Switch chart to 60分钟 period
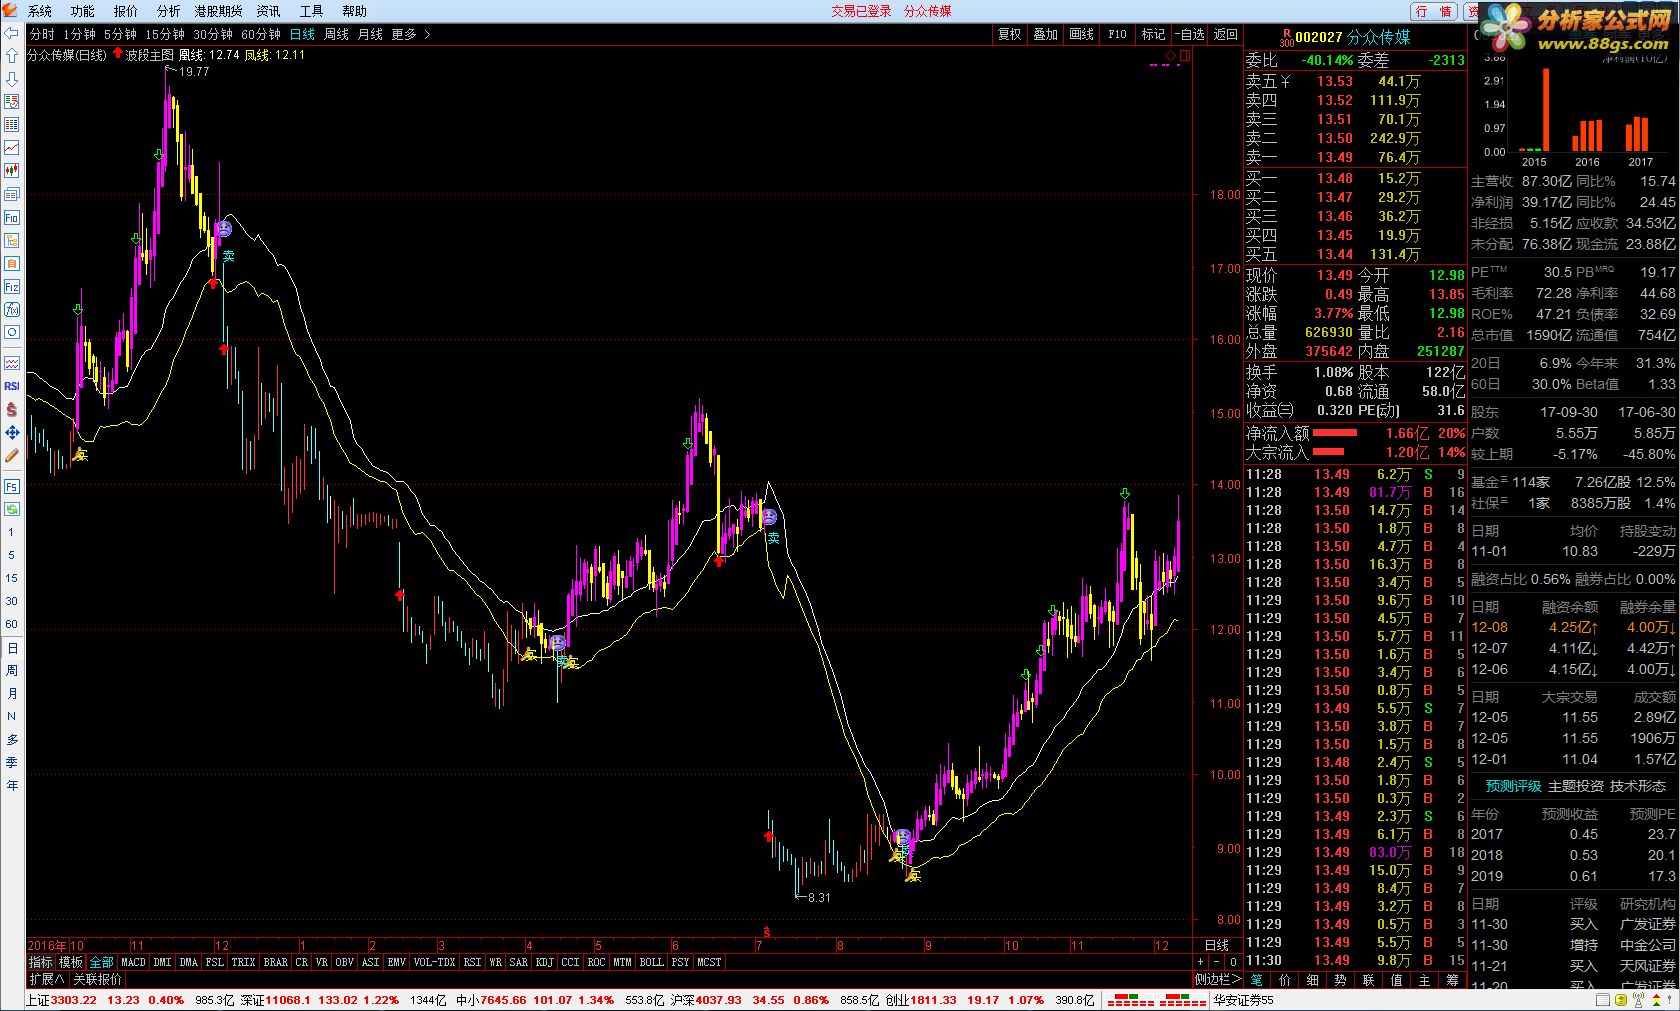 click(x=261, y=34)
